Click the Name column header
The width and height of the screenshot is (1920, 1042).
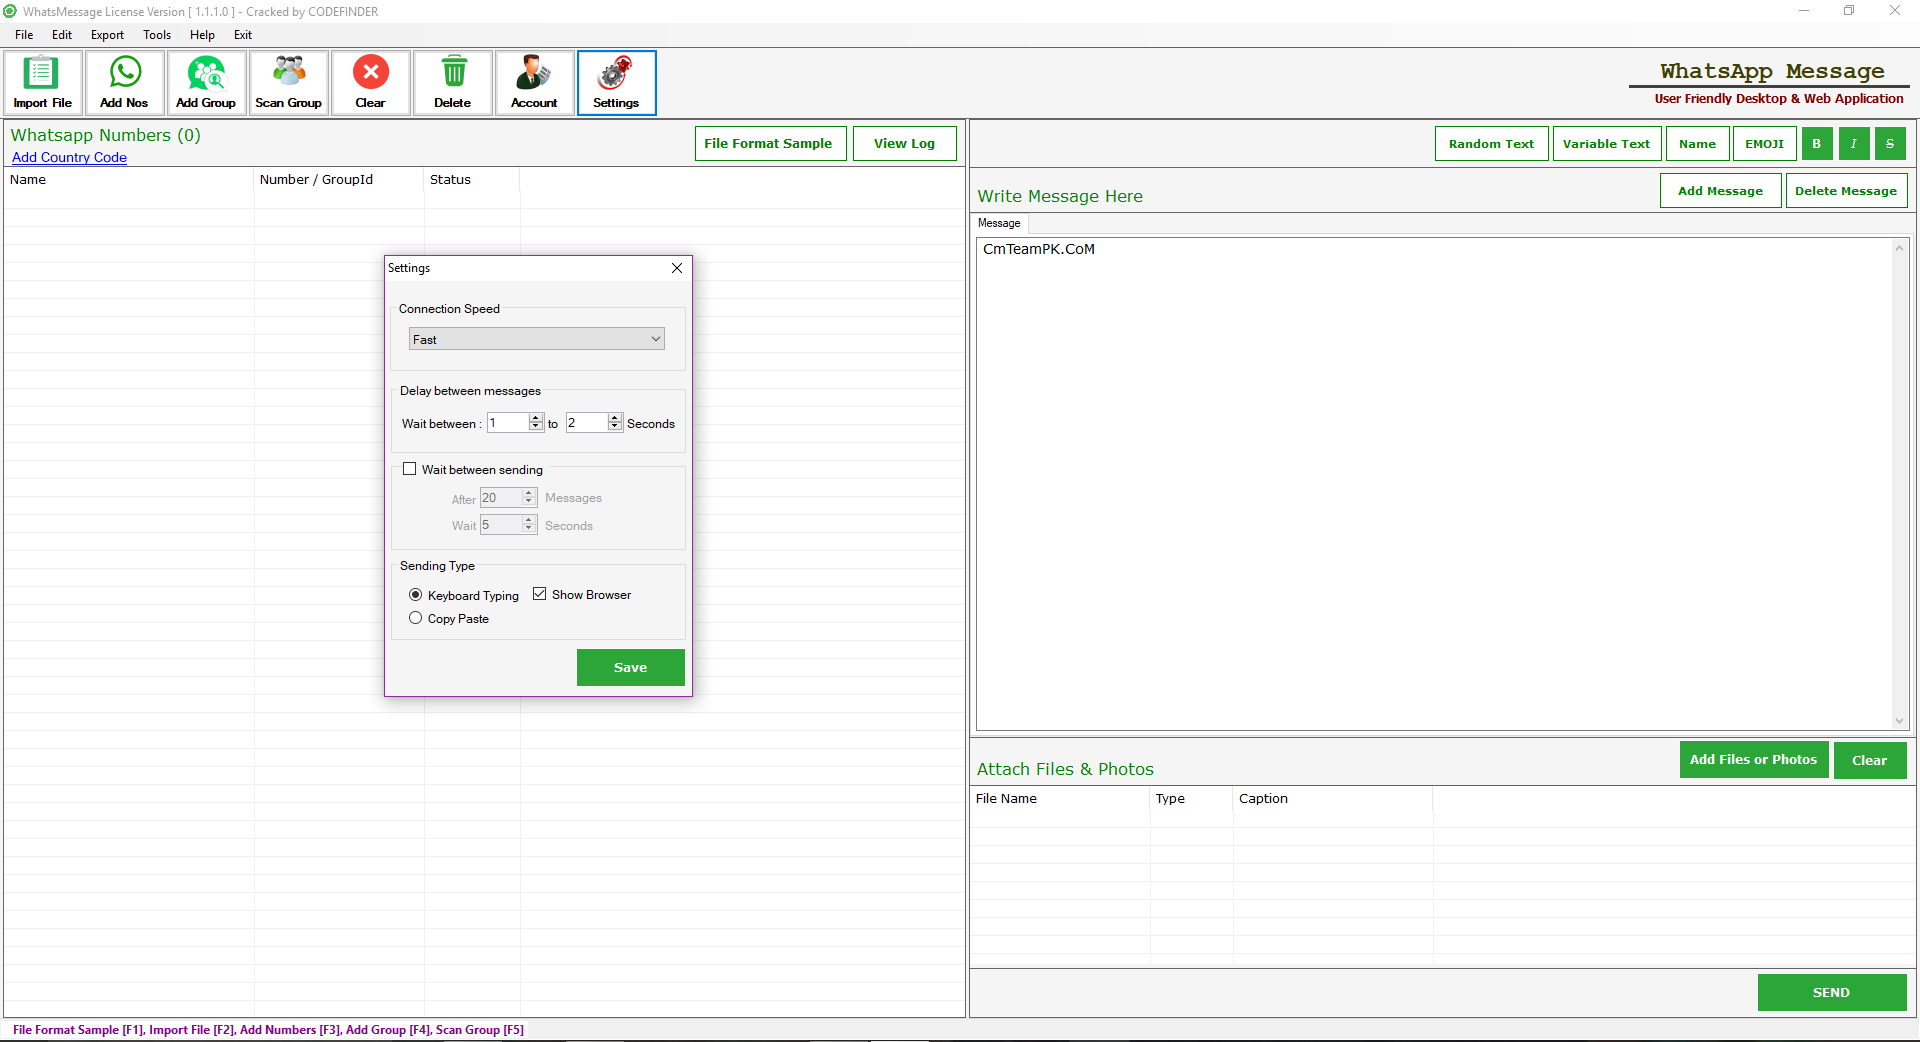[129, 180]
